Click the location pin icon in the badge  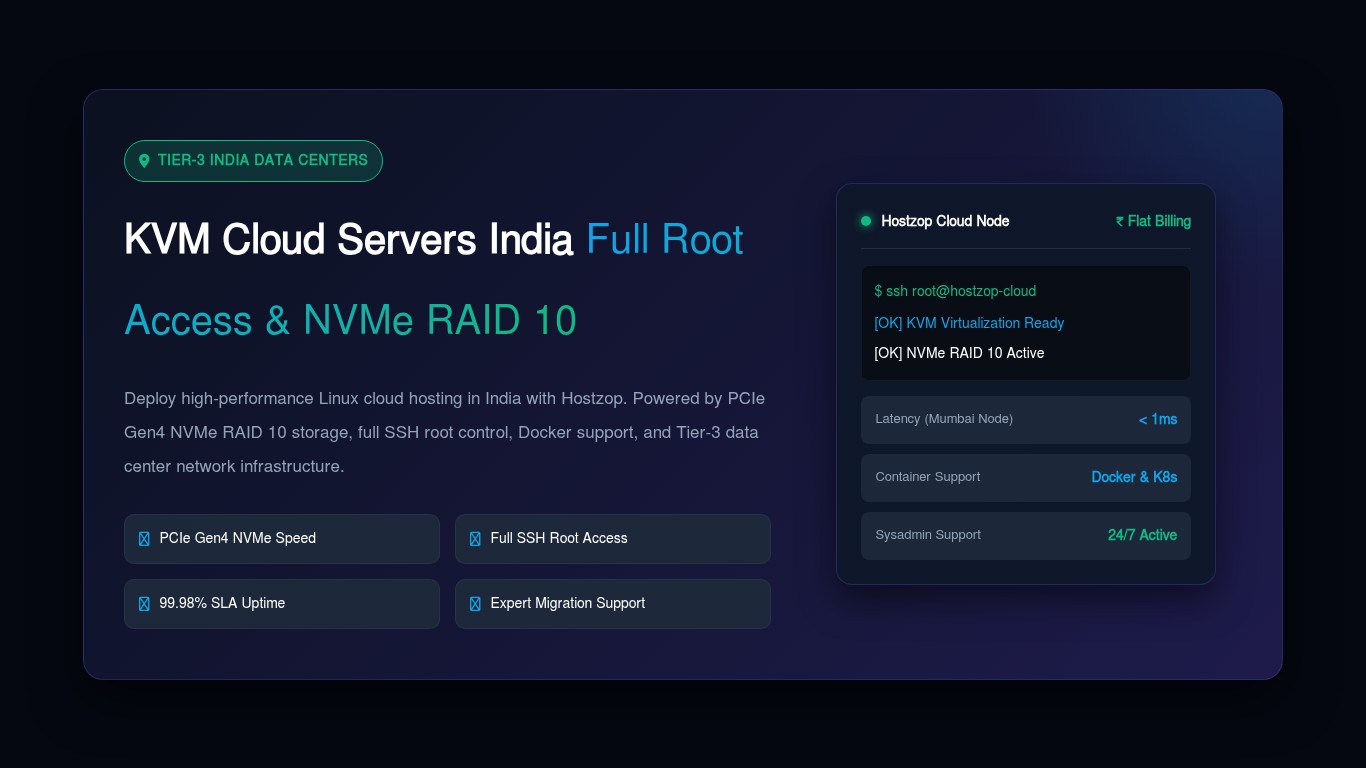coord(144,161)
